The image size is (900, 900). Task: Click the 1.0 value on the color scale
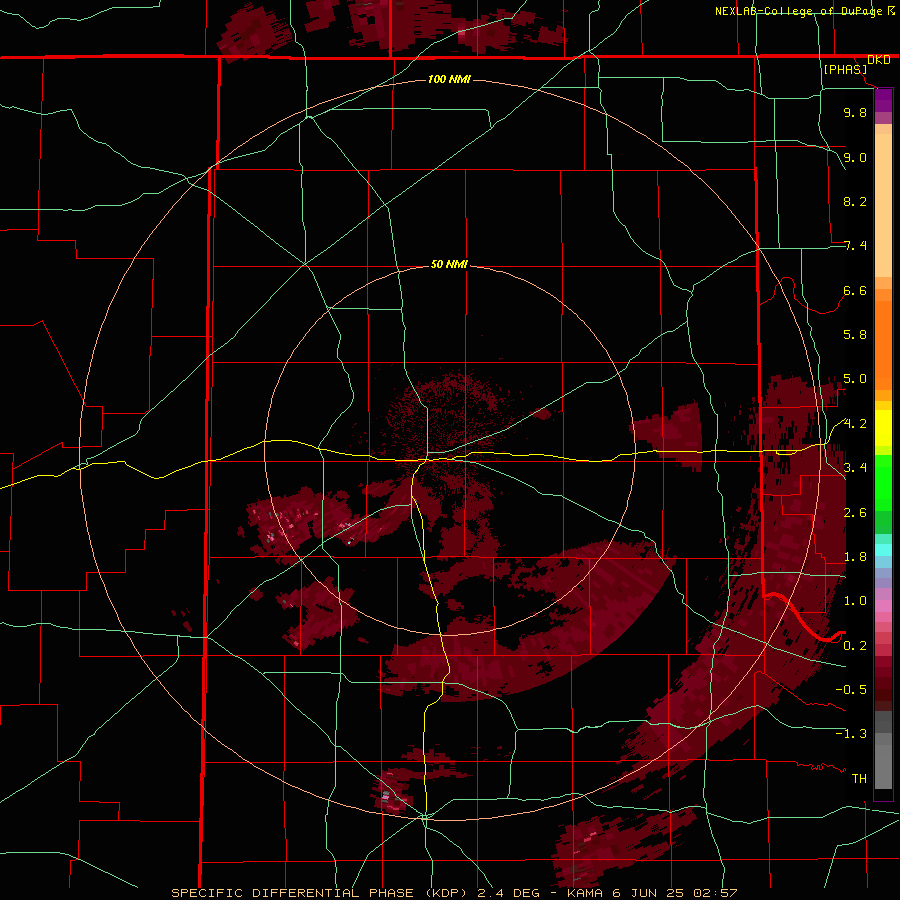coord(855,601)
